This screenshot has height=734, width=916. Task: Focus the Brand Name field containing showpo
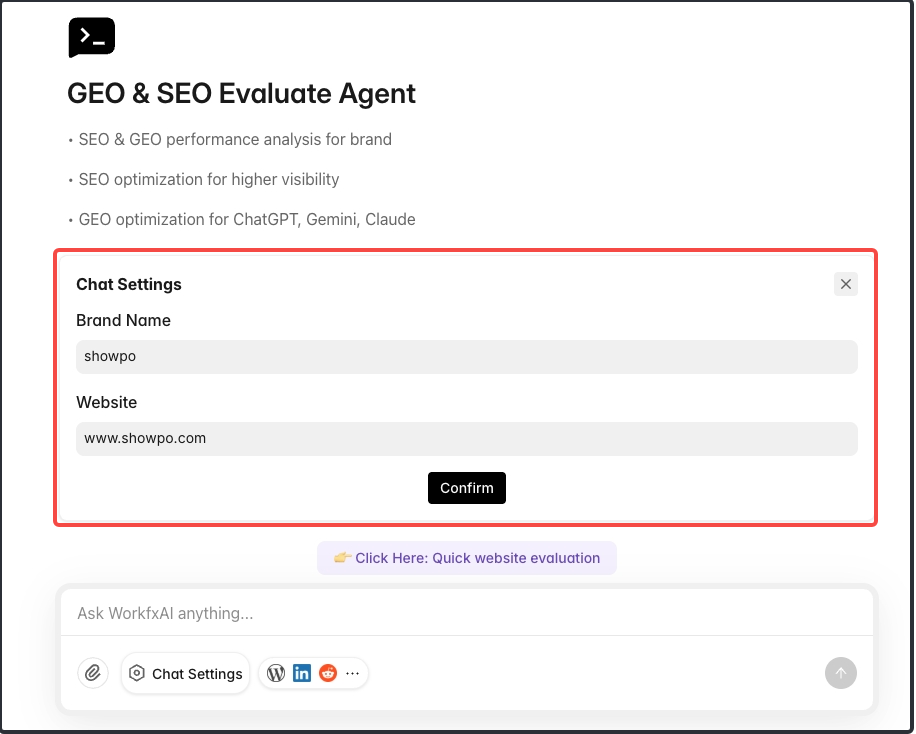coord(466,357)
